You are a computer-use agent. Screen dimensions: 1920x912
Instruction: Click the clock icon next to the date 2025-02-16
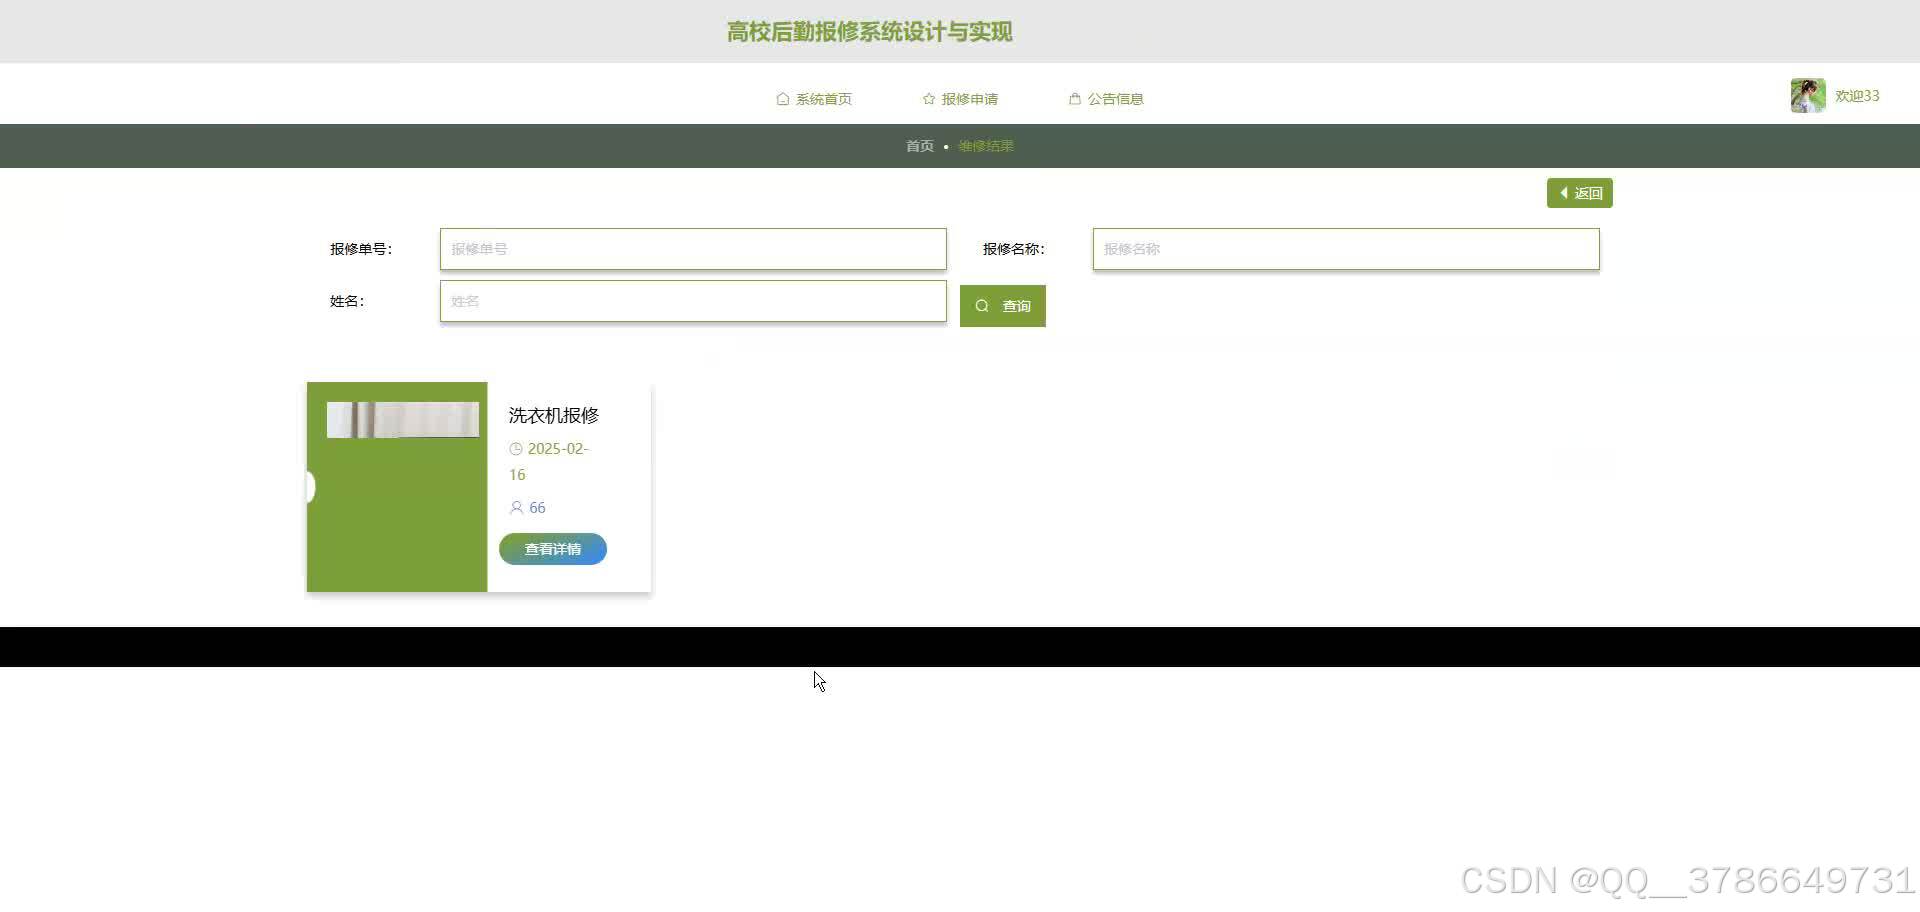click(x=515, y=449)
